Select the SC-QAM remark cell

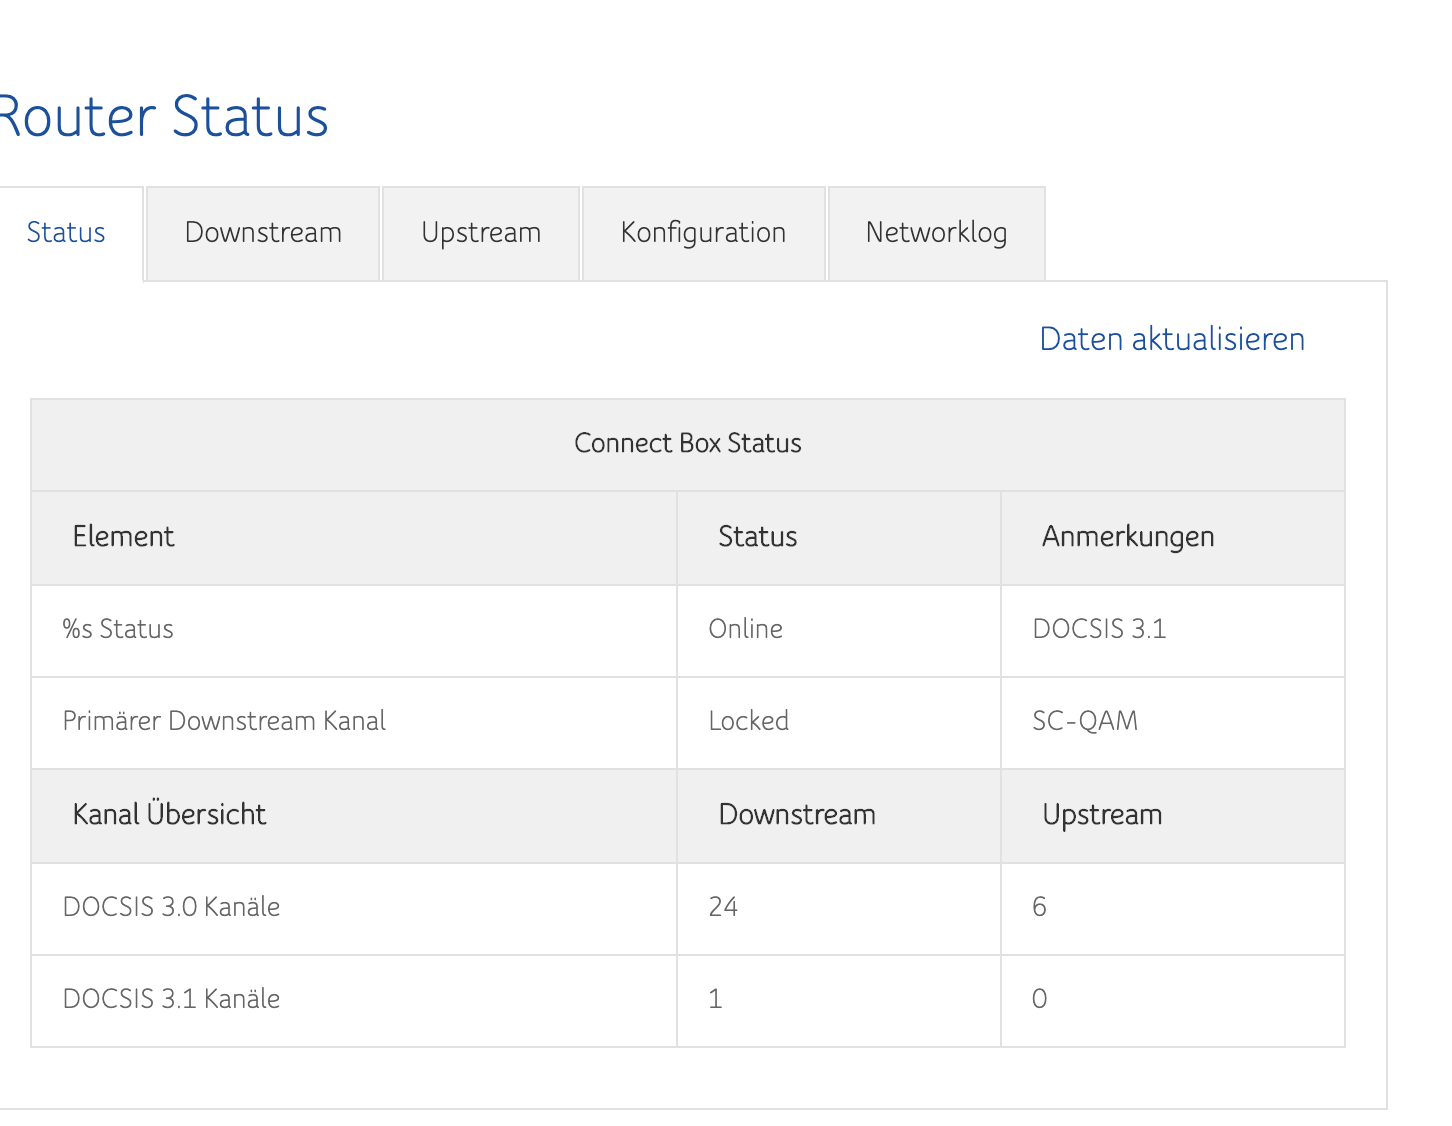pos(1085,721)
